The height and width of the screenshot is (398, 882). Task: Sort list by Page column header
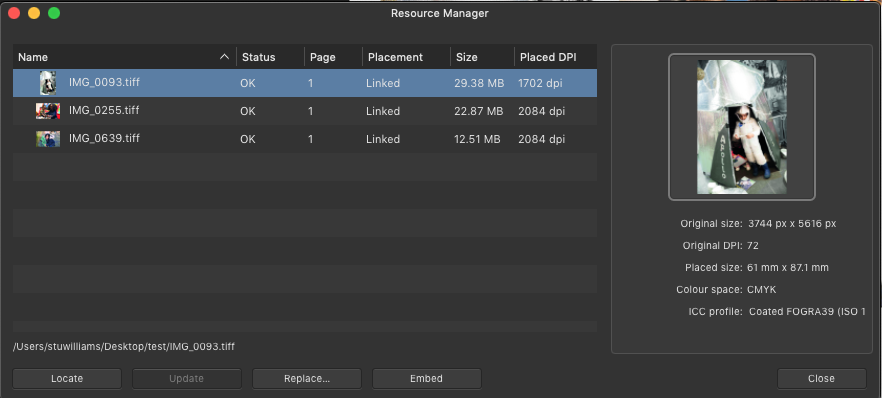(x=323, y=57)
